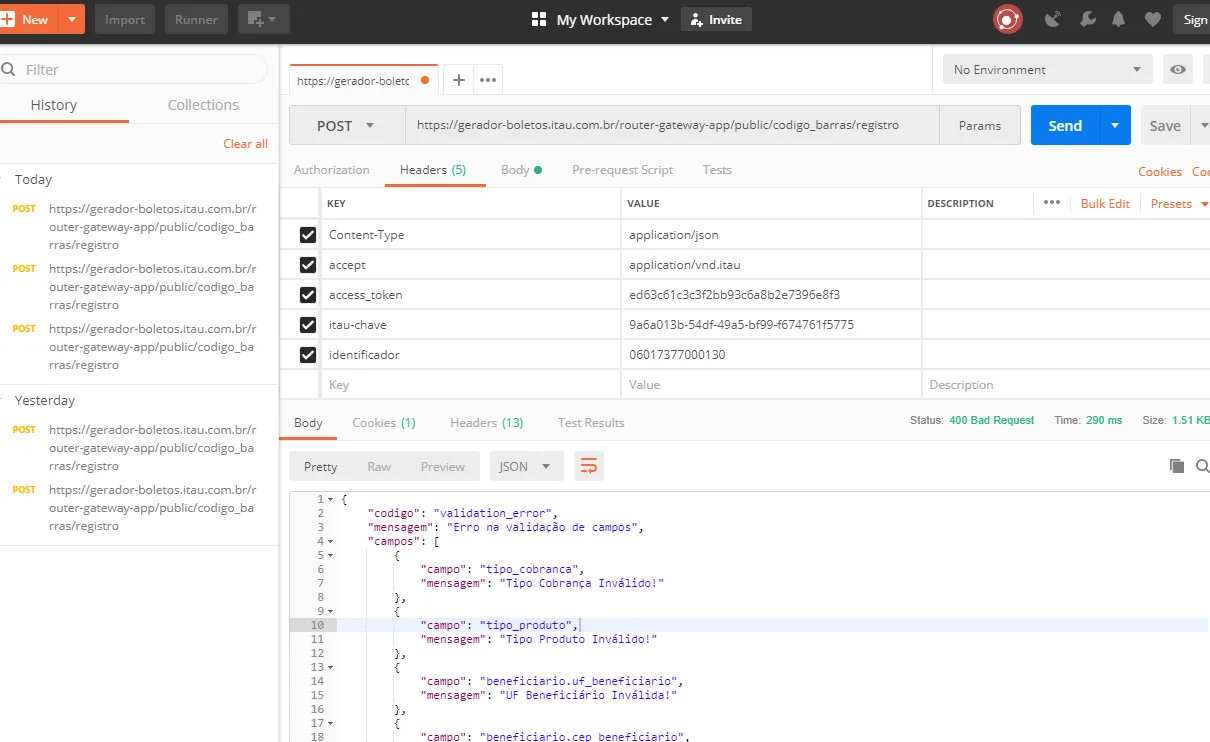Toggle the identificador header checkbox
This screenshot has height=742, width=1210.
pos(308,355)
